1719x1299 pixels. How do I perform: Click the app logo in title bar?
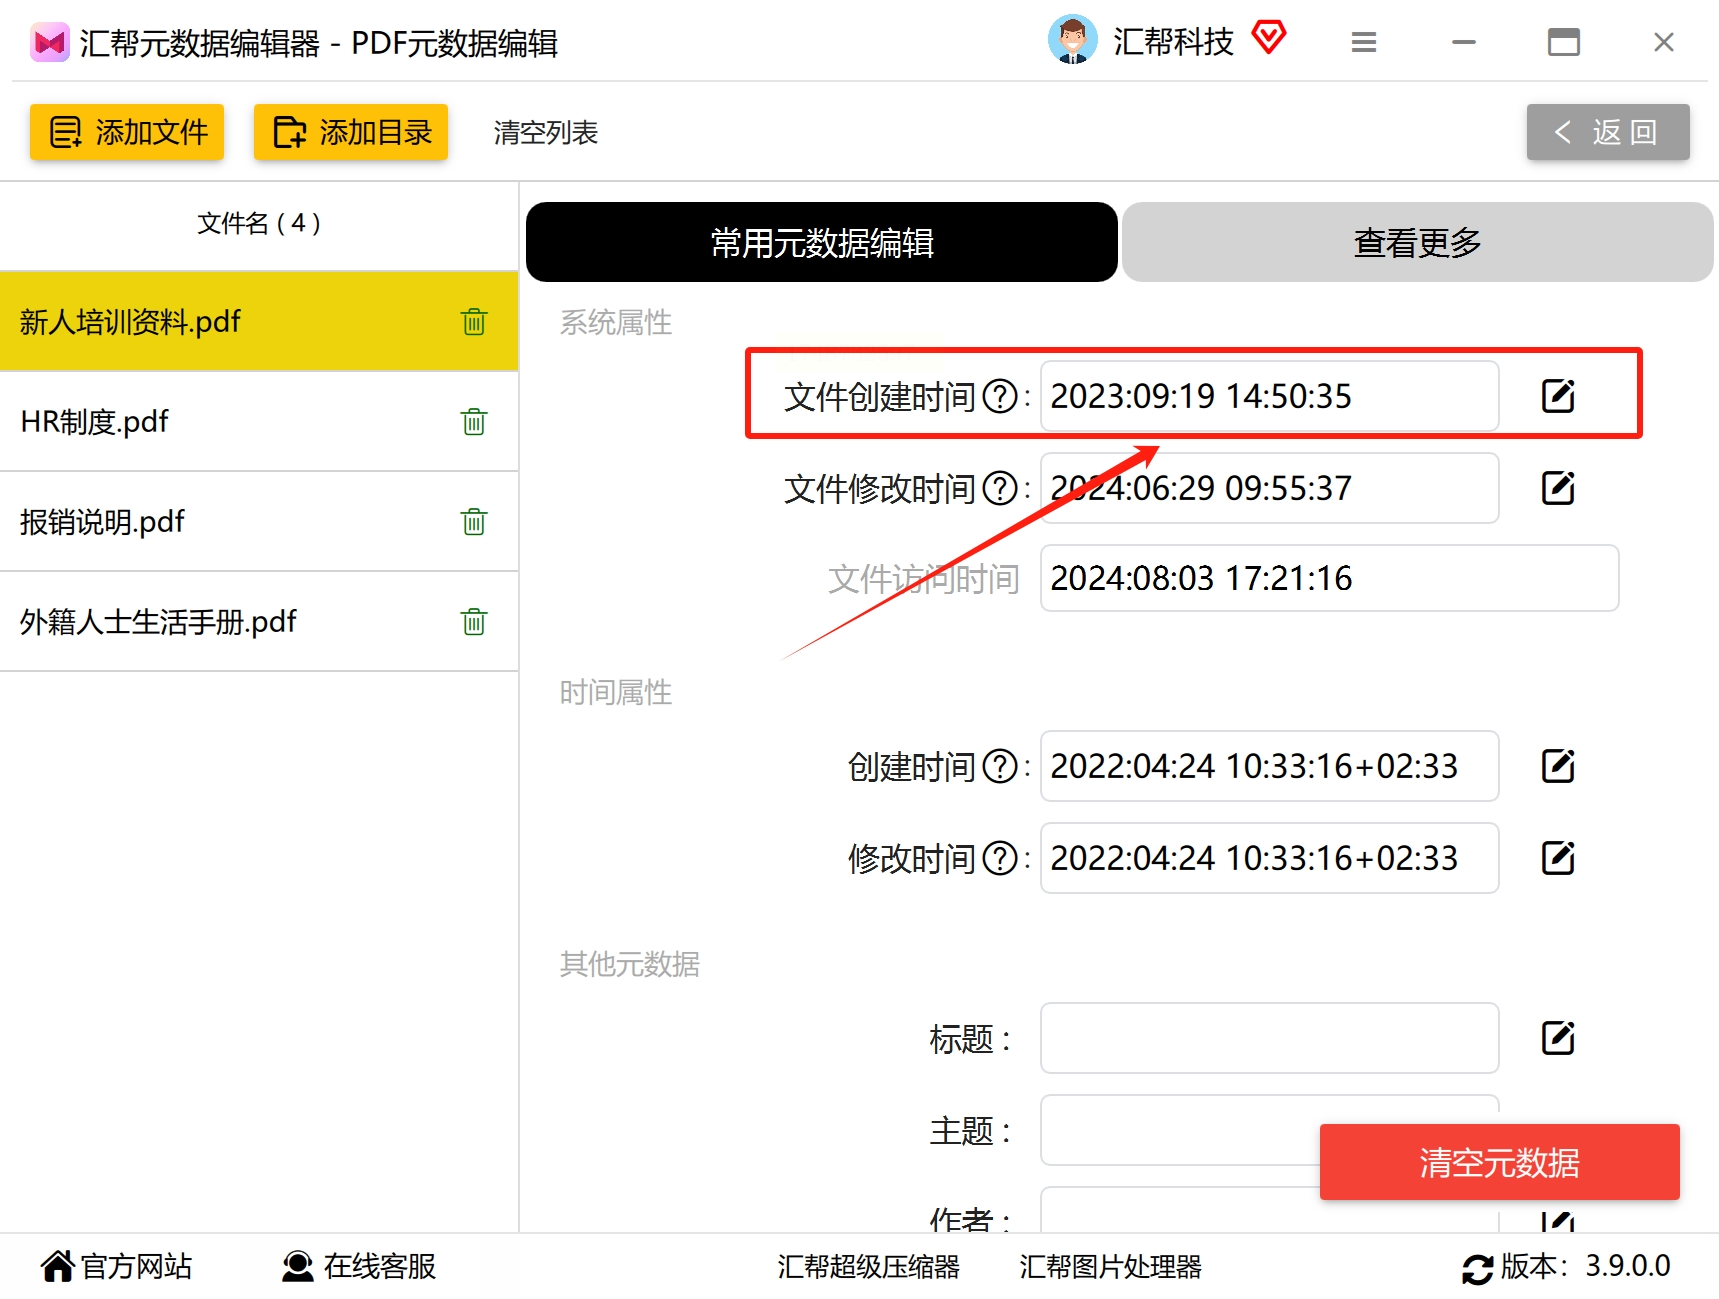49,43
